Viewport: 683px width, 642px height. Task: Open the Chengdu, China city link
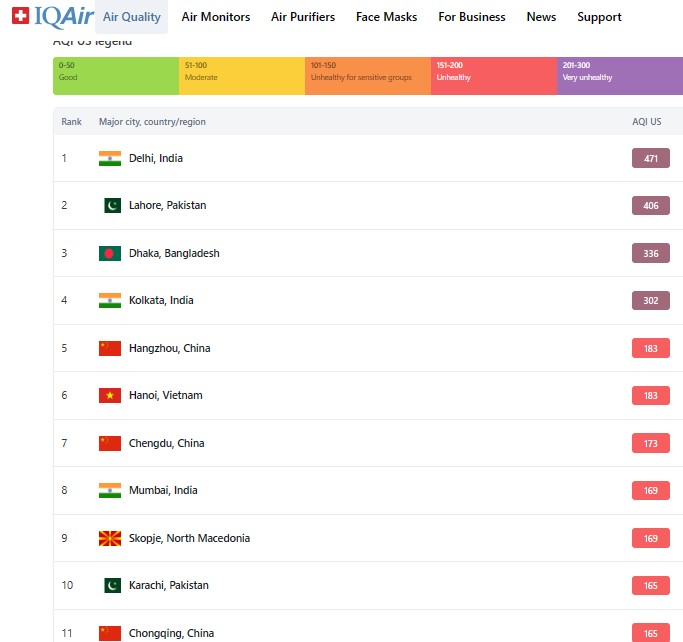[x=166, y=443]
